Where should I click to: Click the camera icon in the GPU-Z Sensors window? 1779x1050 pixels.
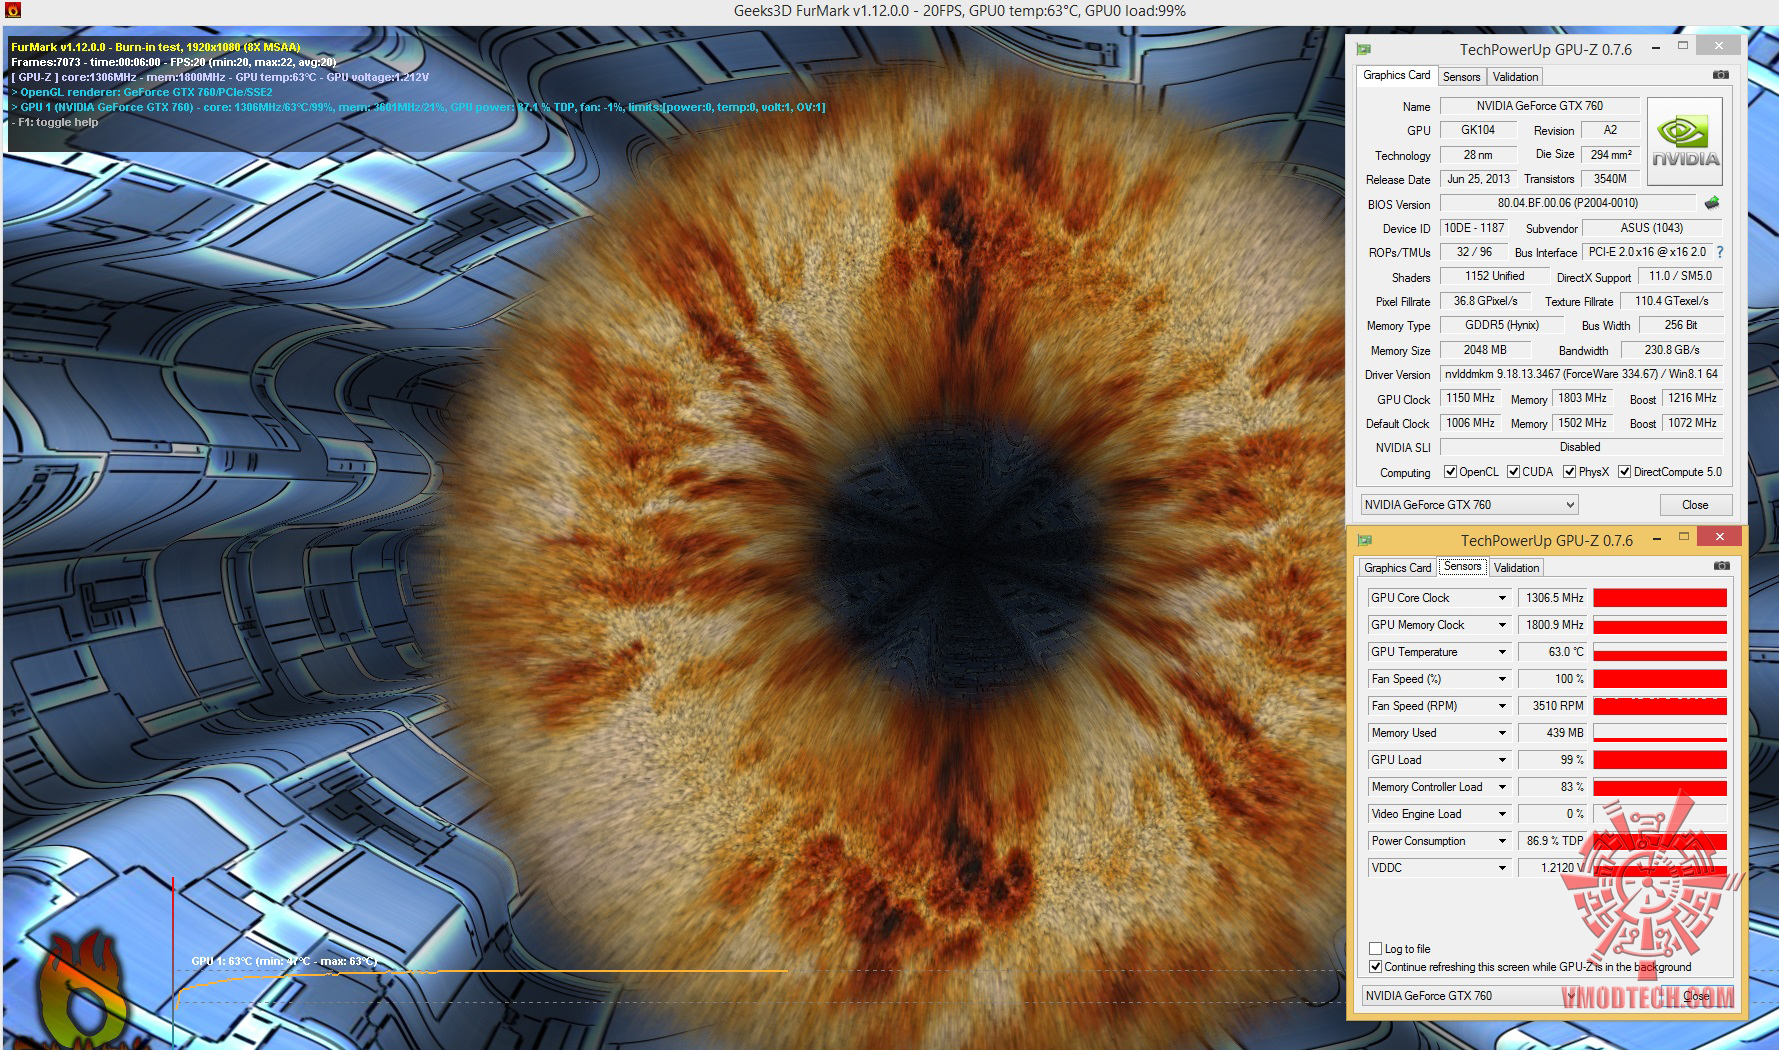(x=1721, y=566)
